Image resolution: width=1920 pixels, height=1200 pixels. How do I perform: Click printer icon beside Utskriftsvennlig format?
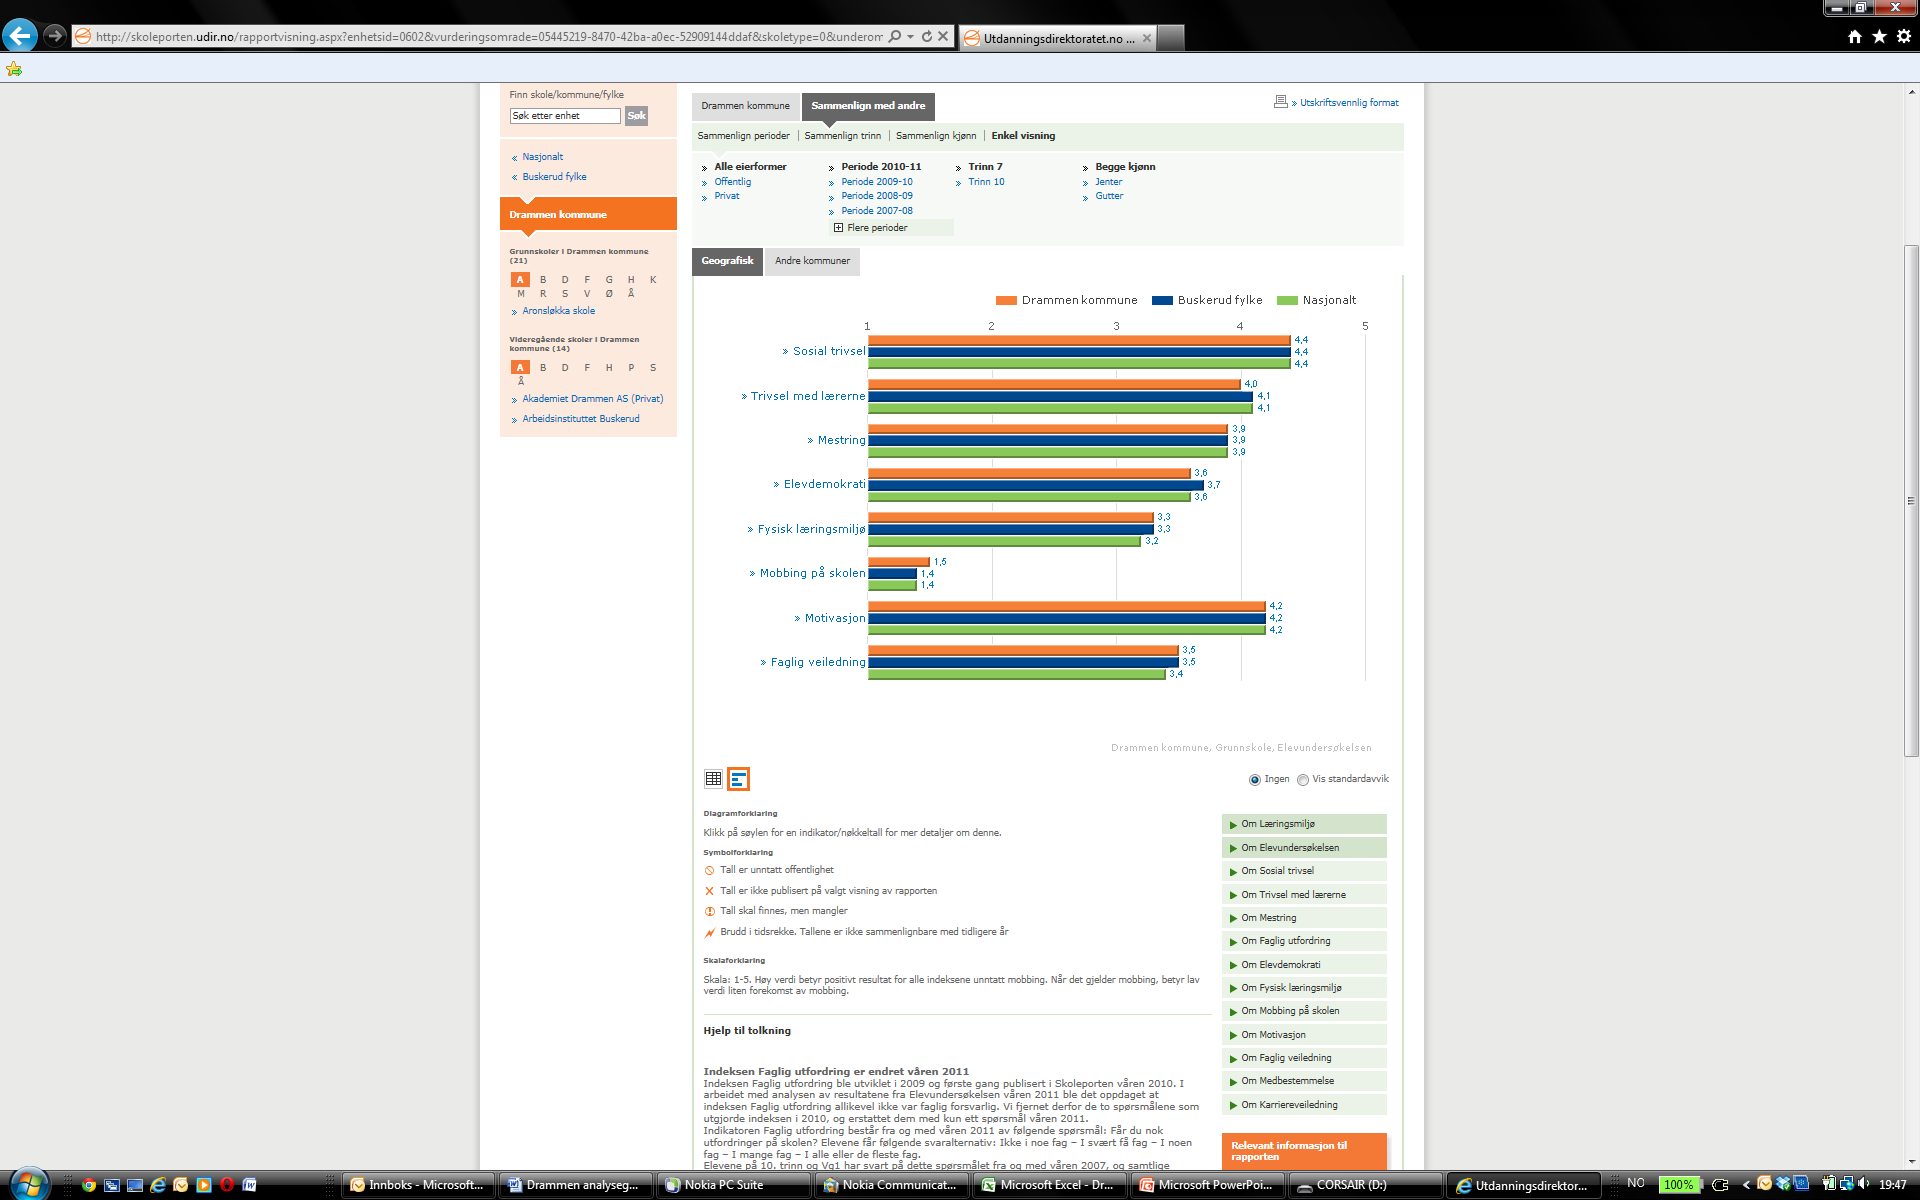click(1280, 102)
